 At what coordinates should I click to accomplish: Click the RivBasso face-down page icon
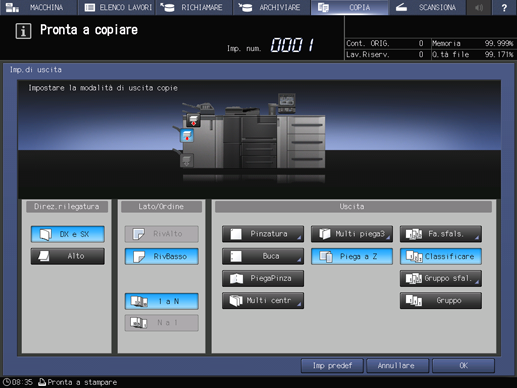[139, 257]
